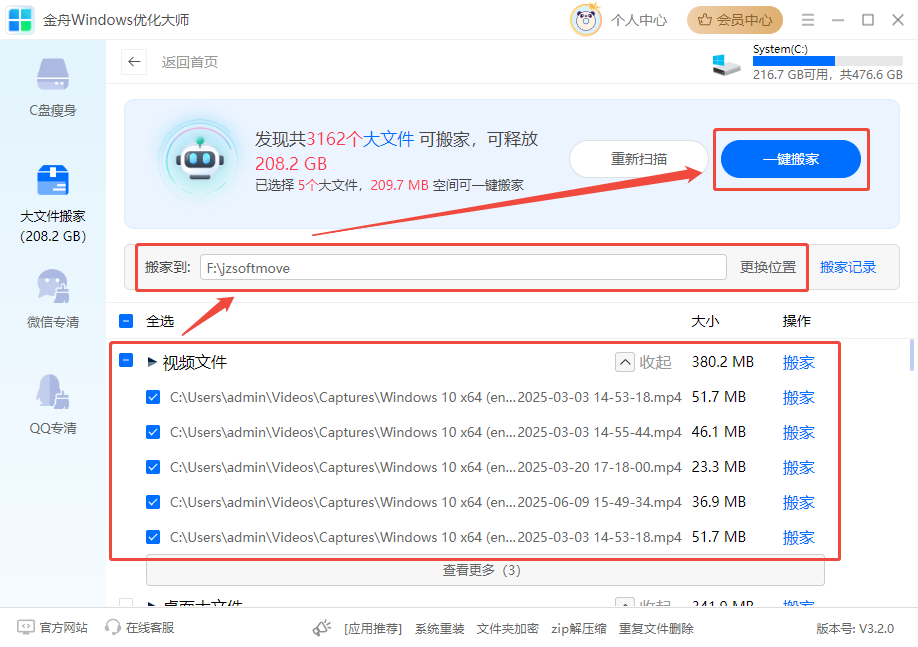Screen dimensions: 918x647
Task: Open 搬家记录 move history
Action: [x=848, y=268]
